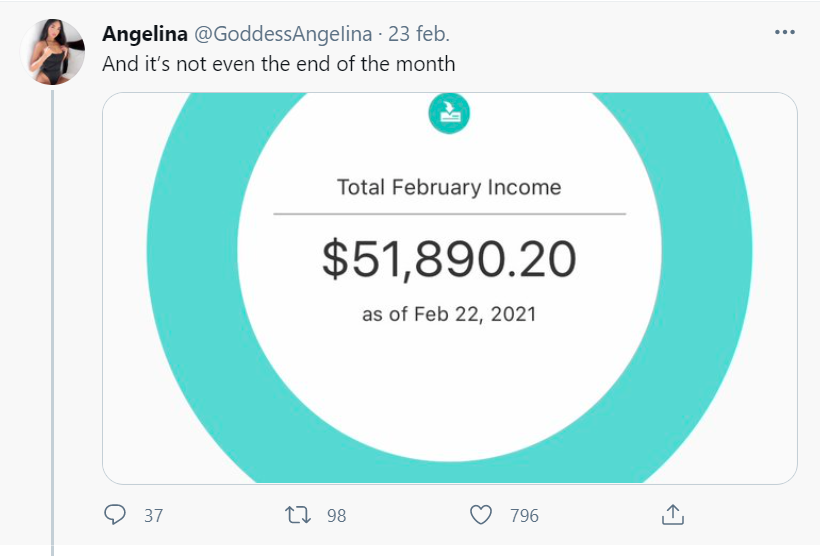Click the horizontal divider line under the heading

tap(449, 214)
